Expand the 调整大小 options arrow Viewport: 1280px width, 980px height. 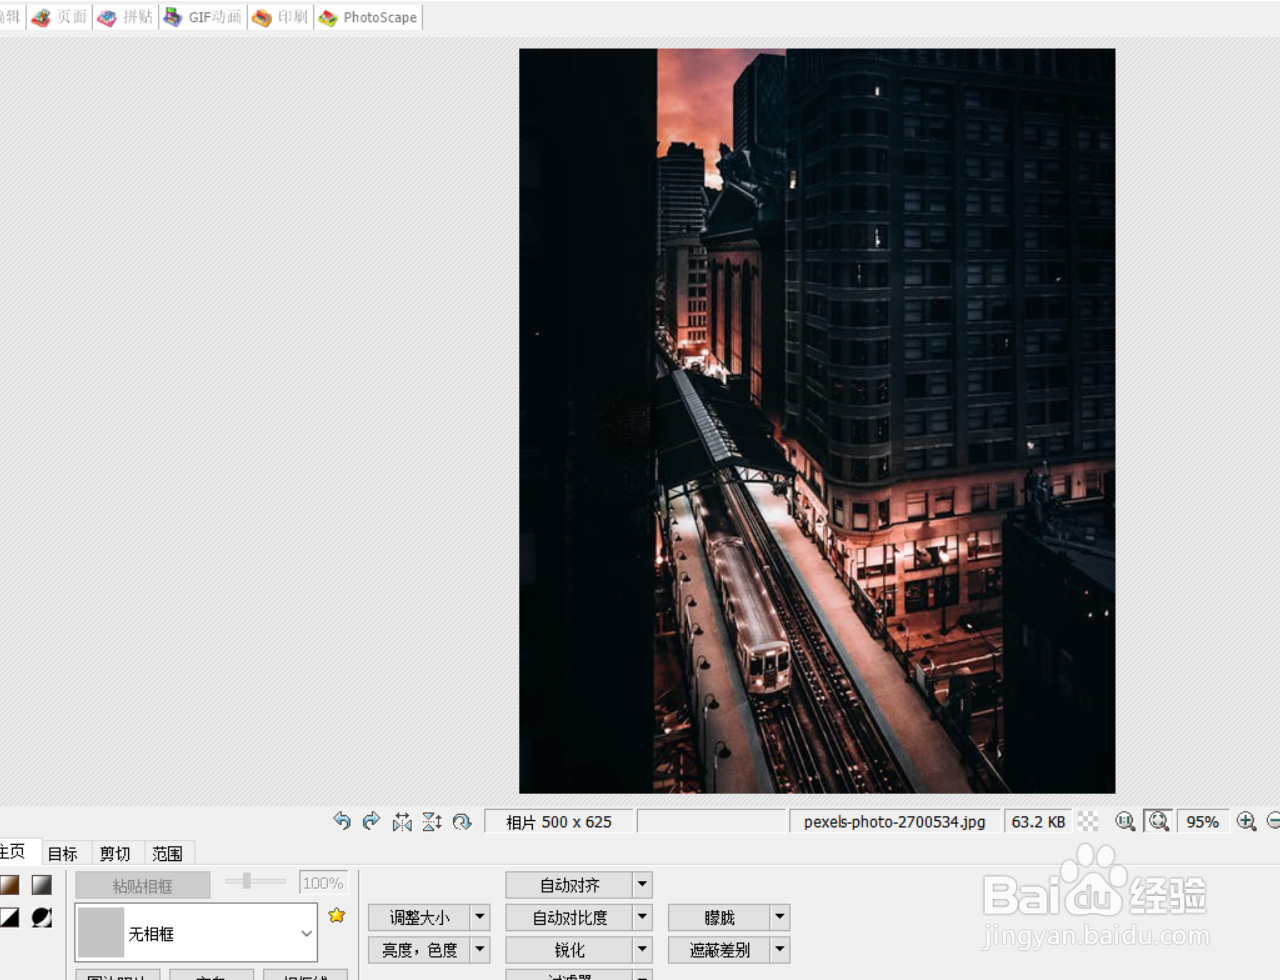coord(481,917)
